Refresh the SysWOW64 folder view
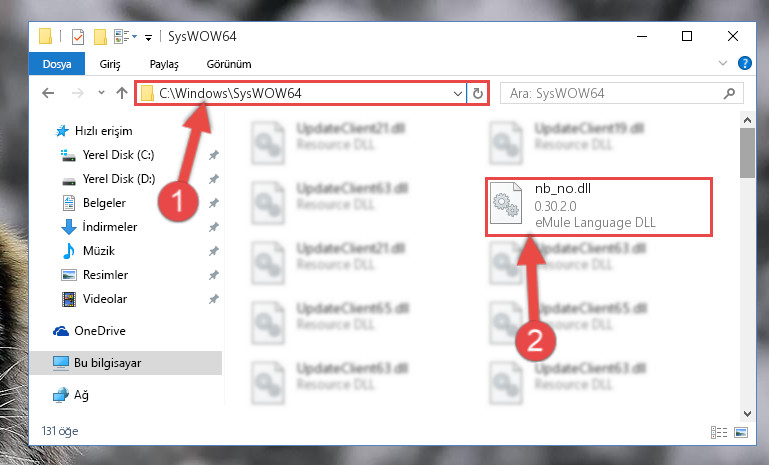The width and height of the screenshot is (769, 465). pos(478,93)
